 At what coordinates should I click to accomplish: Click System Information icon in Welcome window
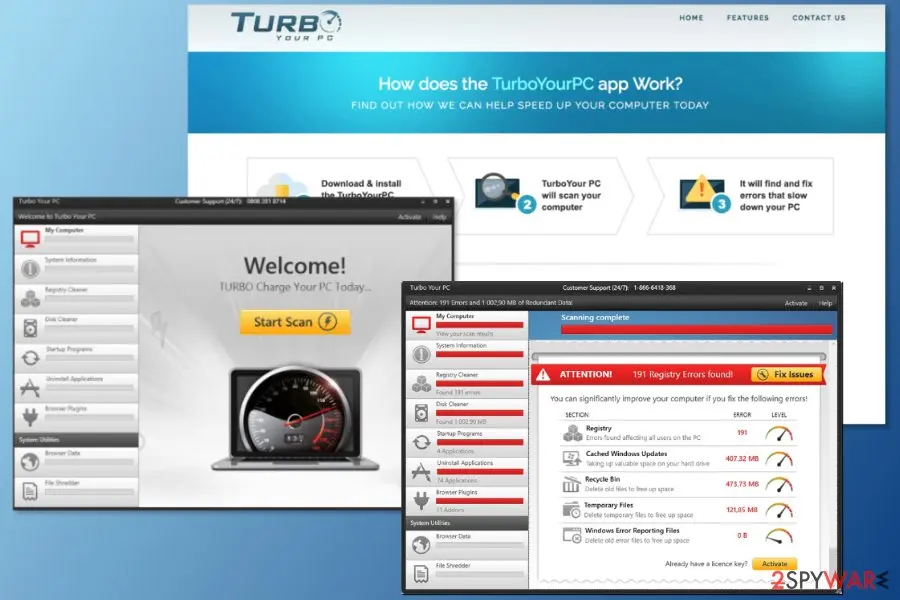coord(30,268)
